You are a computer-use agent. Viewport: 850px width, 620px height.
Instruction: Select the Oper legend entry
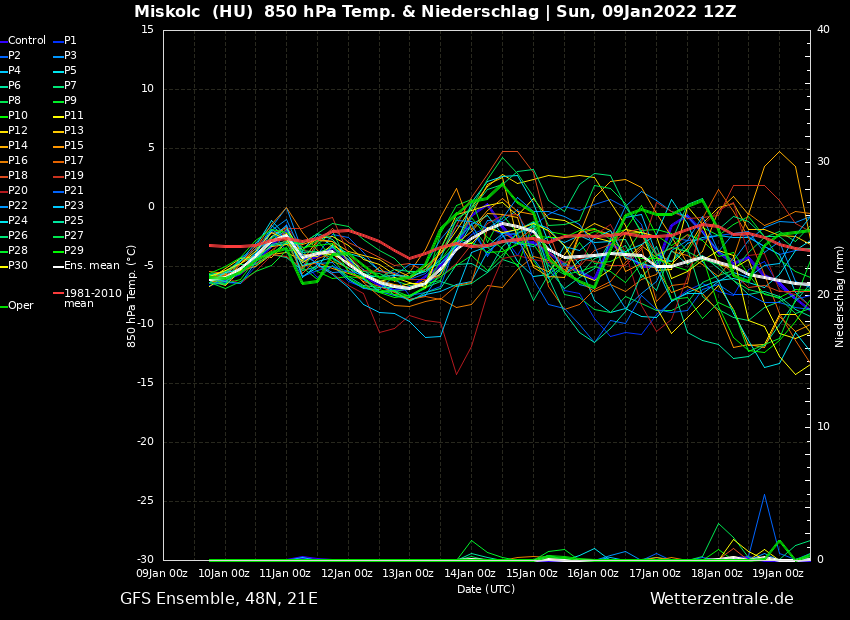(x=21, y=306)
